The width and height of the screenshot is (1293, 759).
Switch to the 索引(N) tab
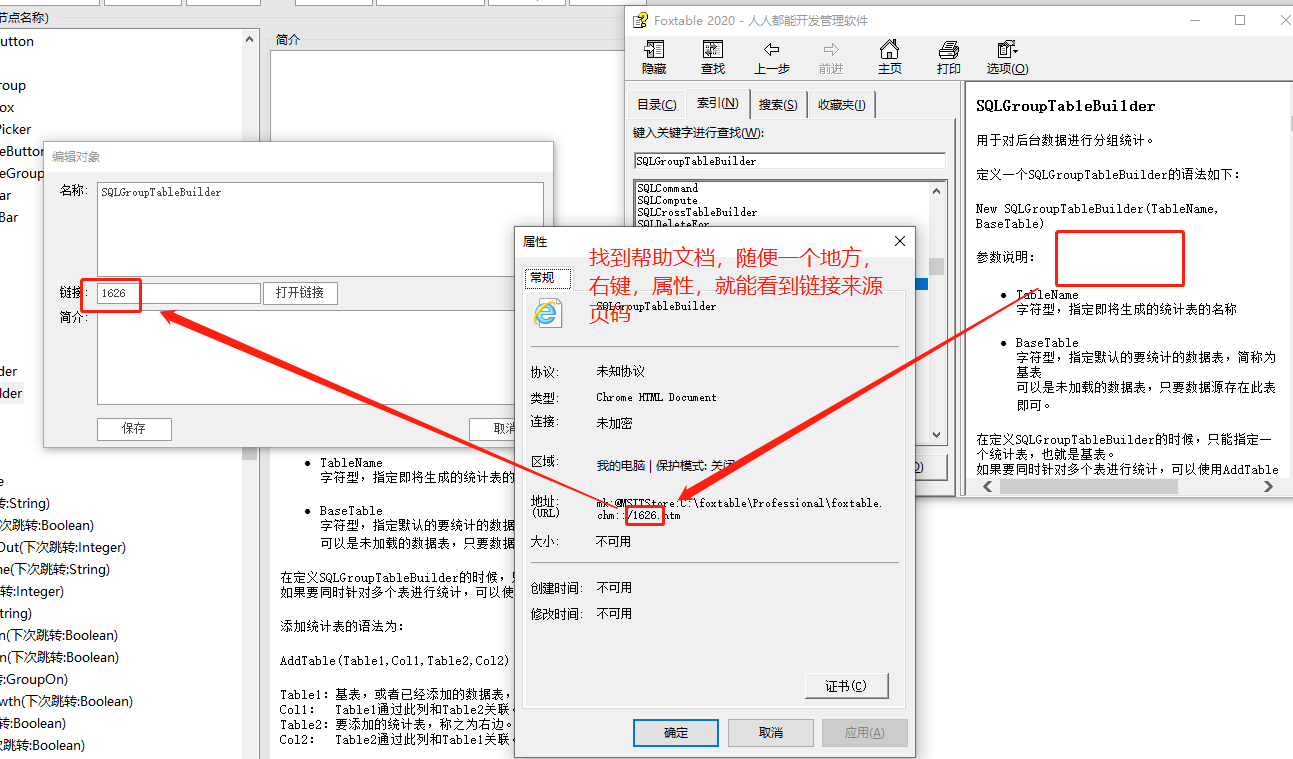tap(718, 103)
